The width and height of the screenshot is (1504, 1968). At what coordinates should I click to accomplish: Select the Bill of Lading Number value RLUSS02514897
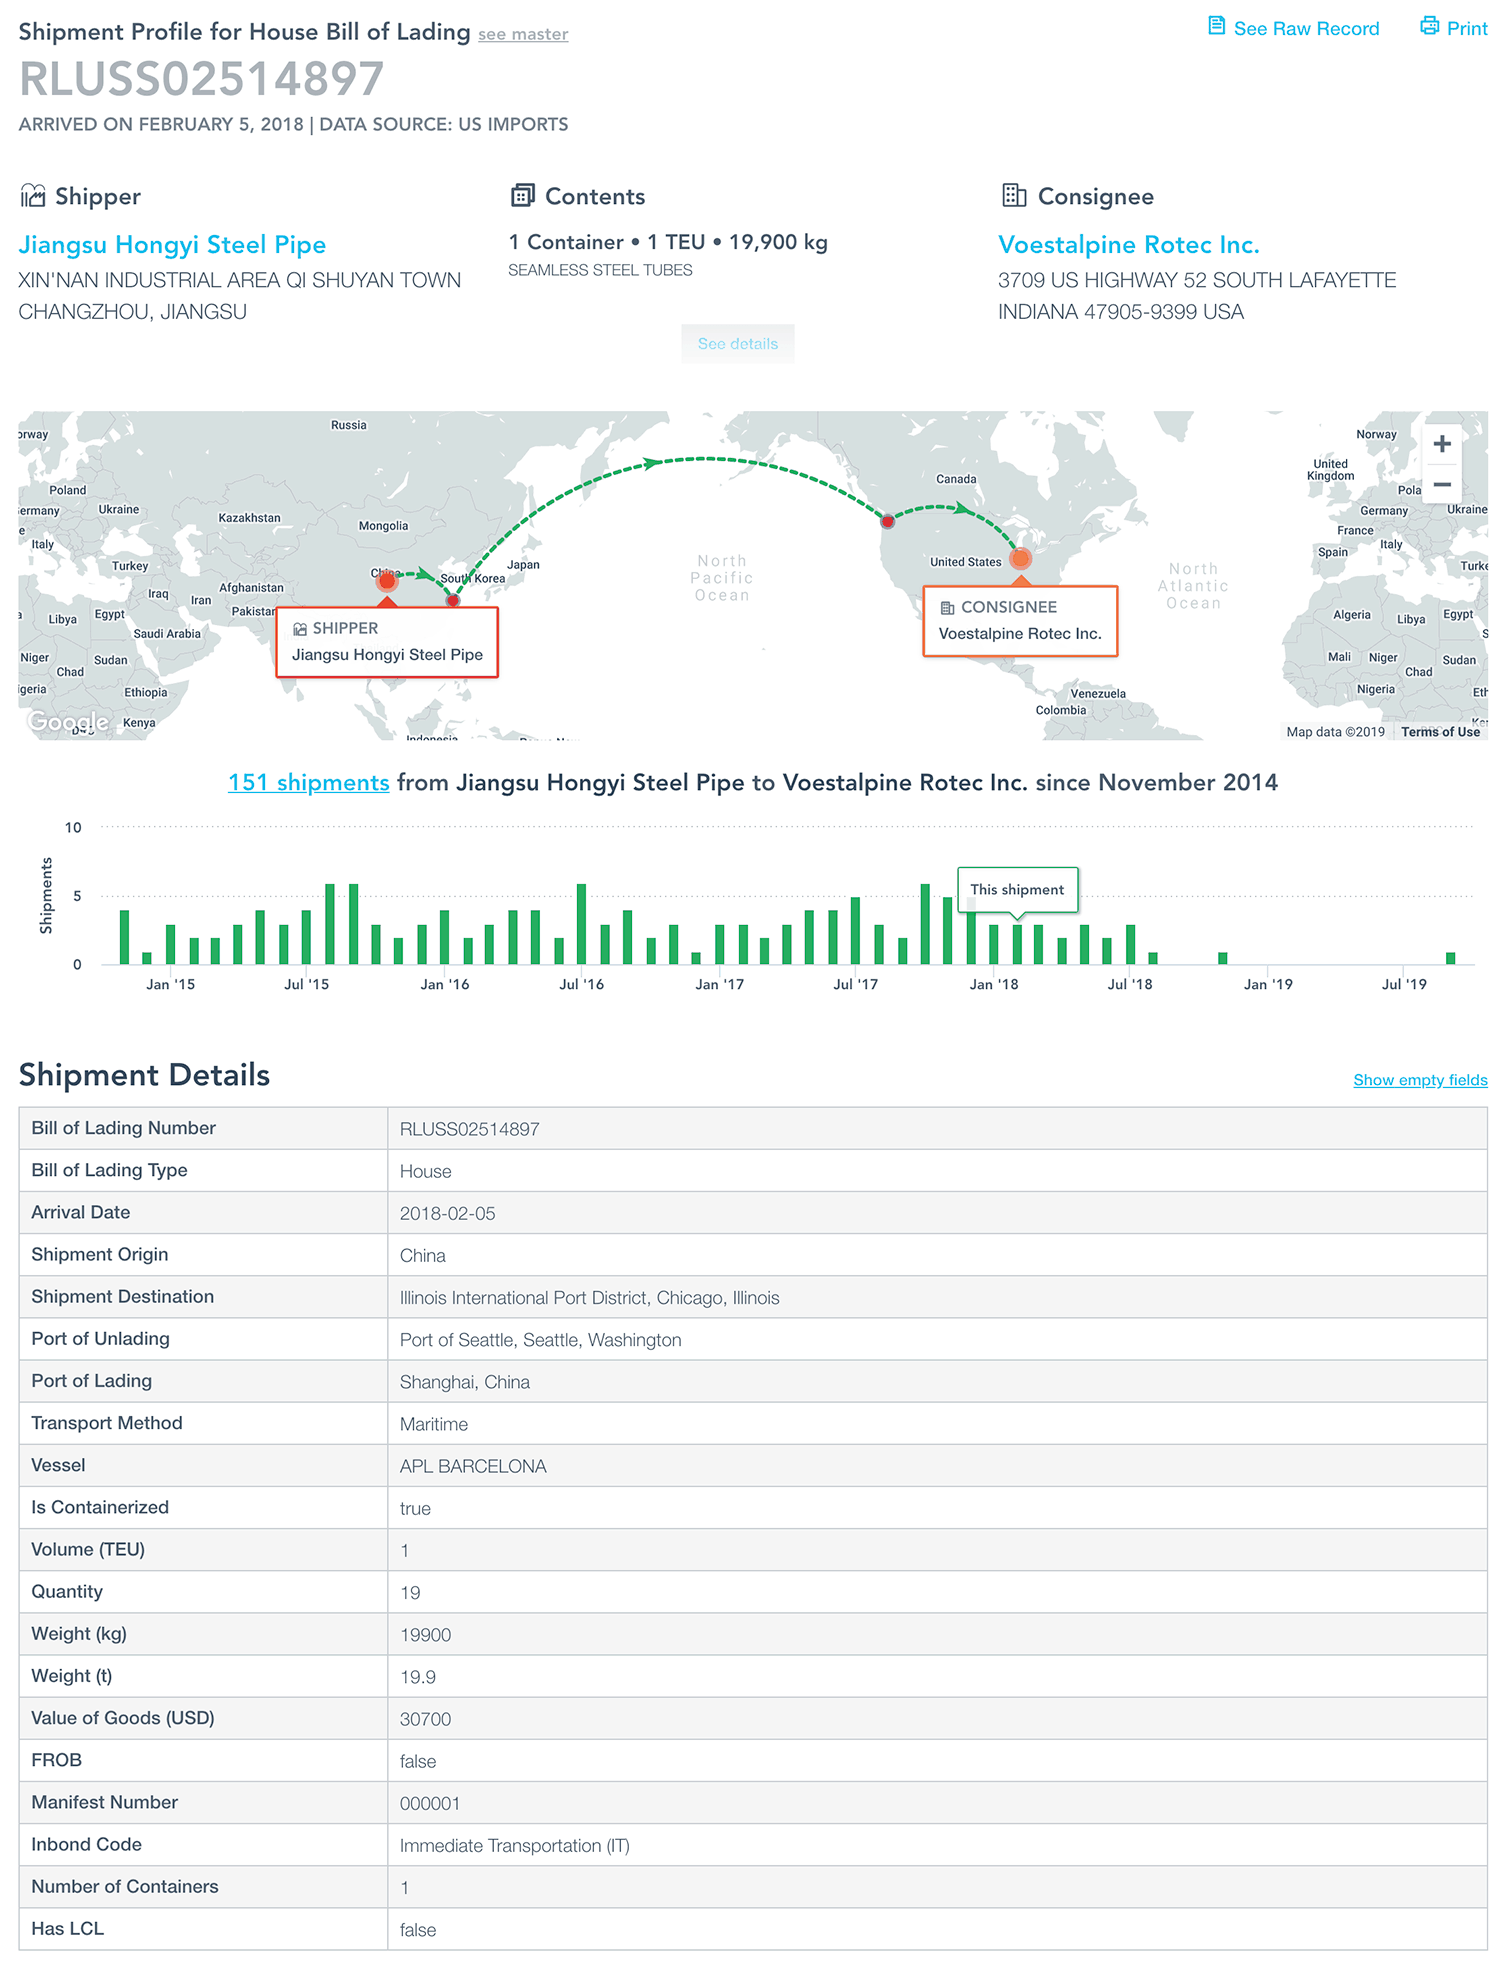(469, 1129)
